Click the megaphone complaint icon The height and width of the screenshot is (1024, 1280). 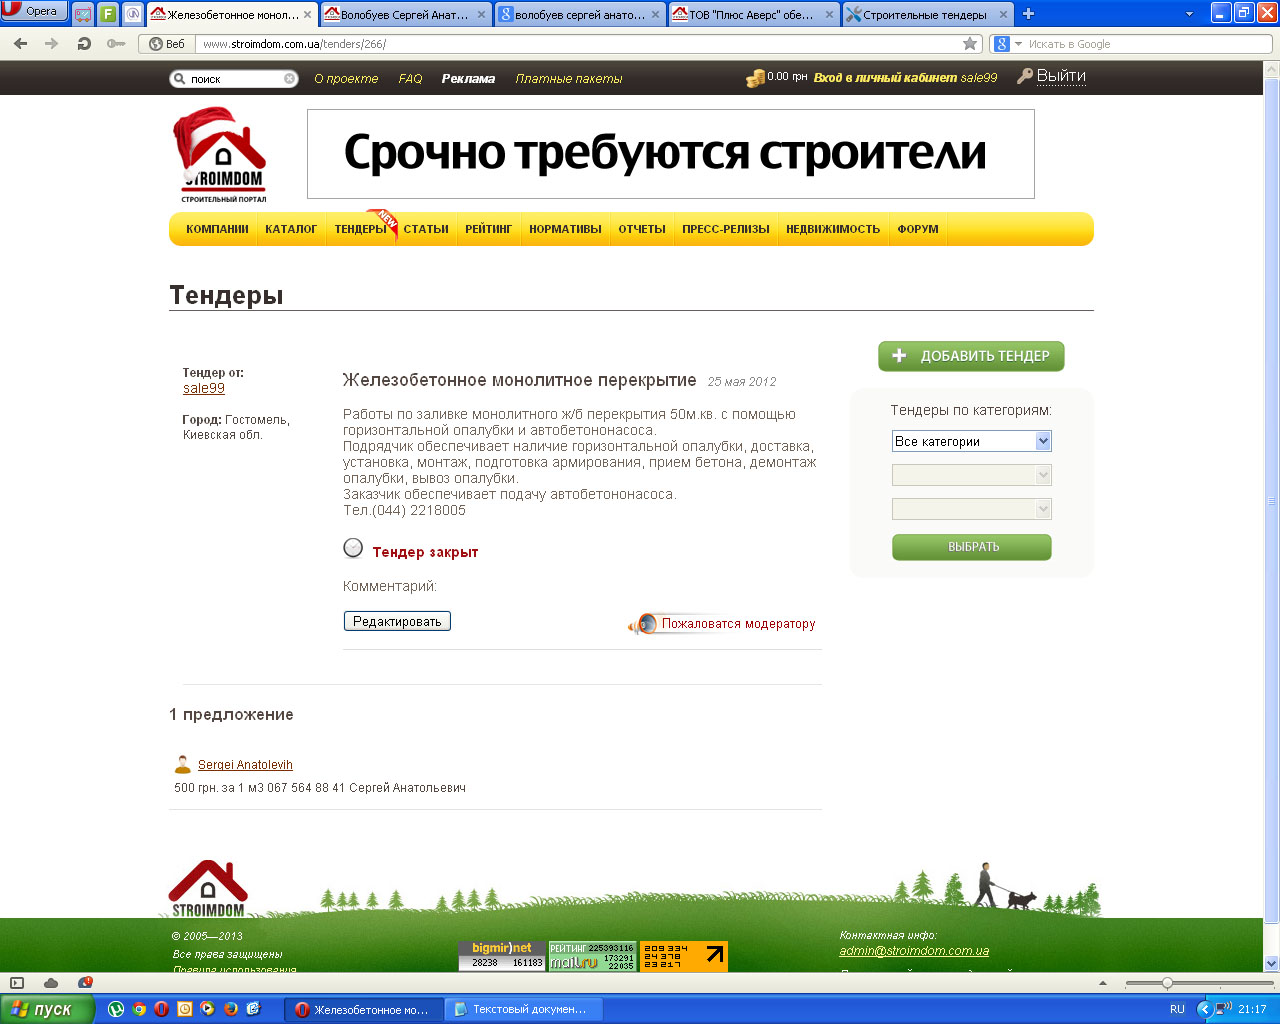[642, 624]
